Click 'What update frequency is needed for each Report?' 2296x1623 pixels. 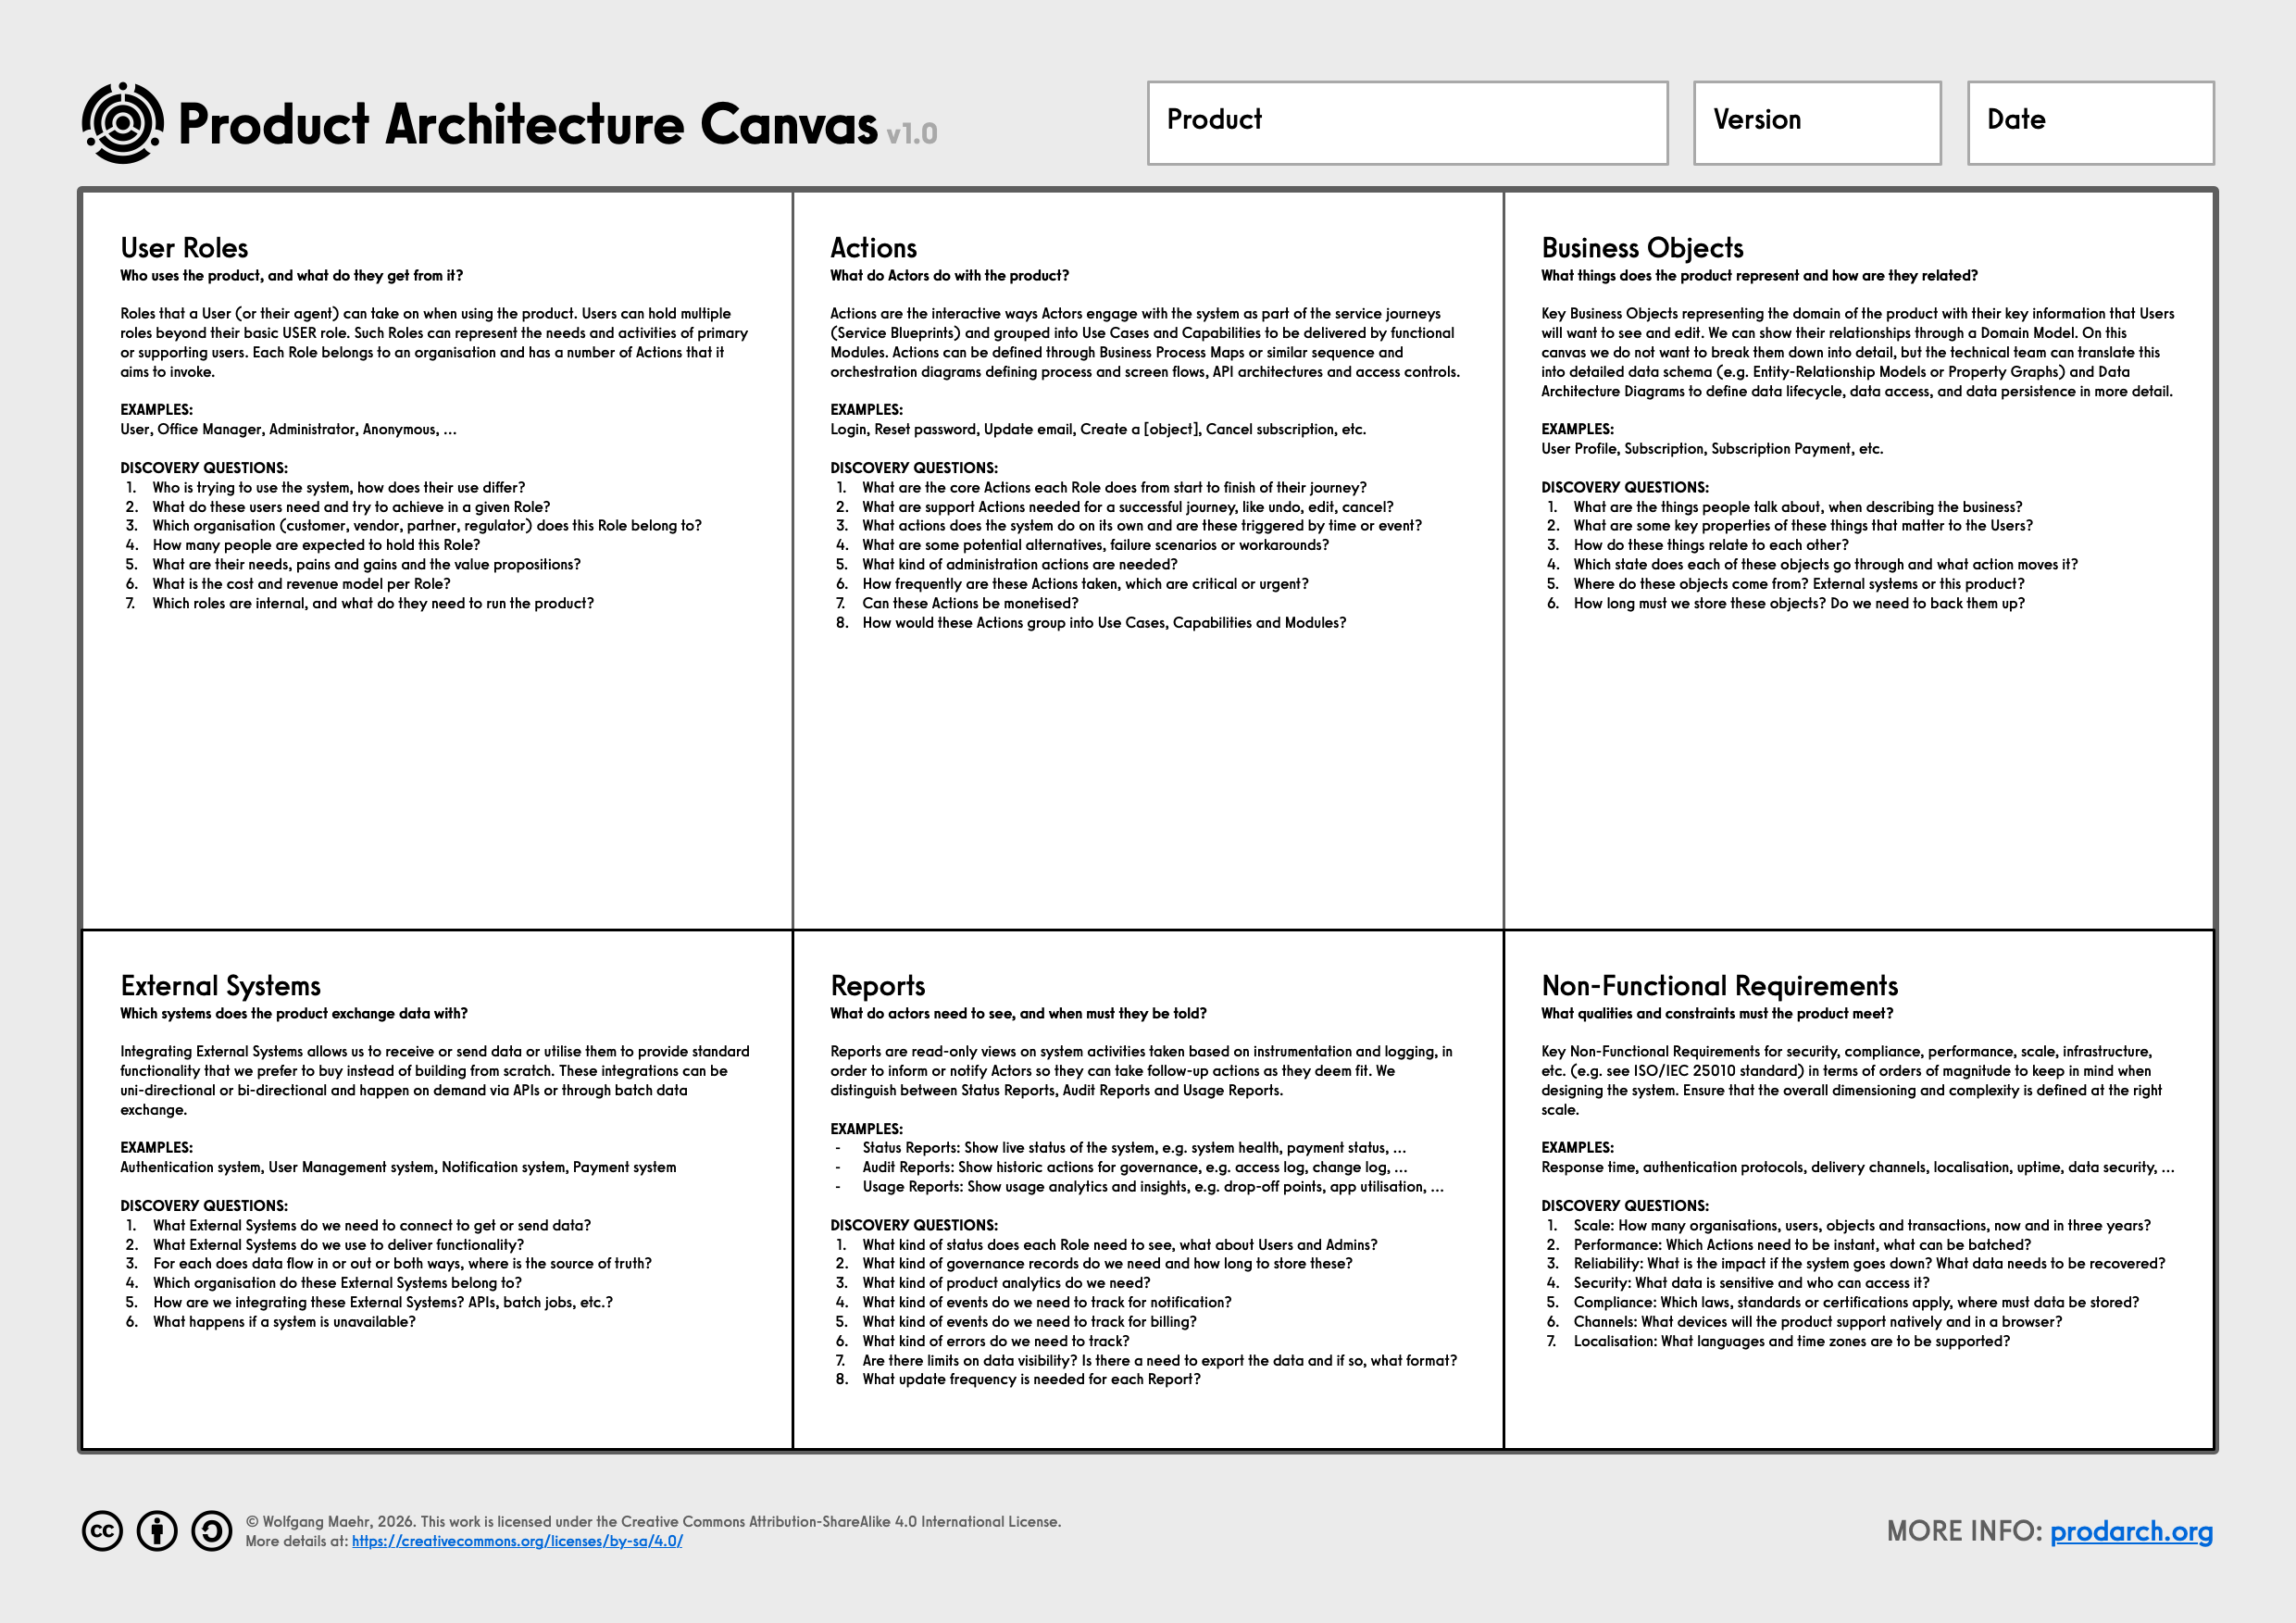[1031, 1380]
